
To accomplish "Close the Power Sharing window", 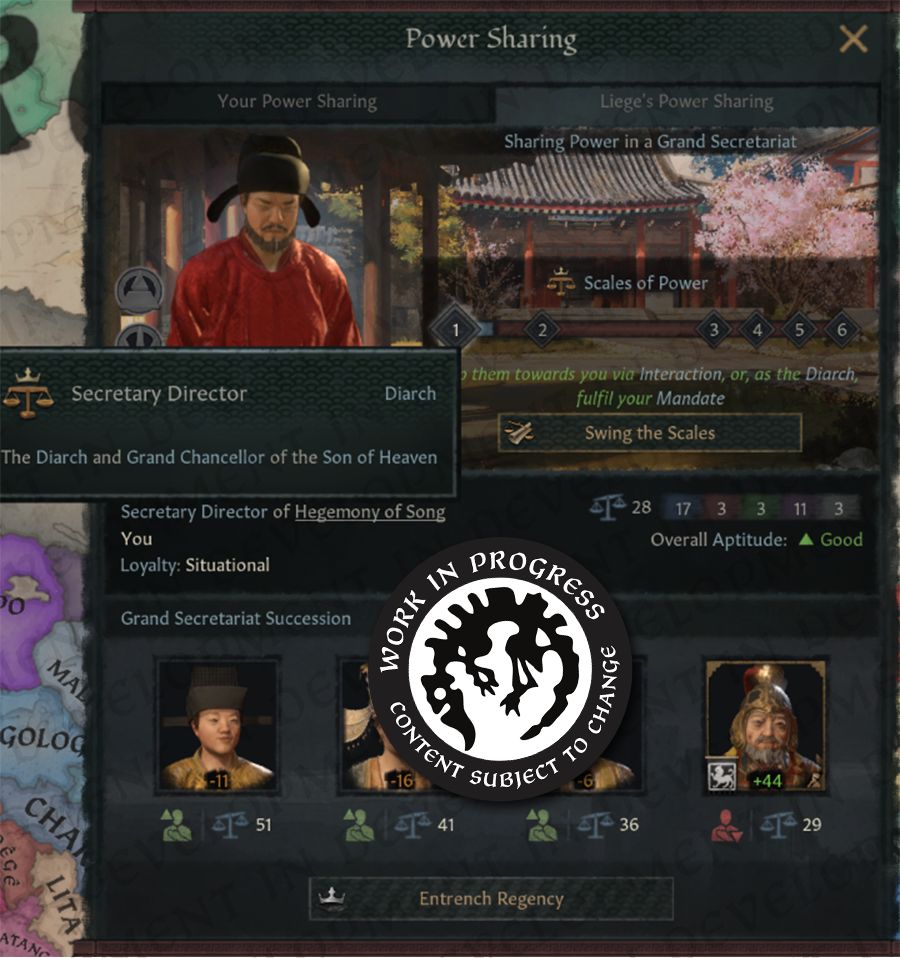I will pos(853,40).
